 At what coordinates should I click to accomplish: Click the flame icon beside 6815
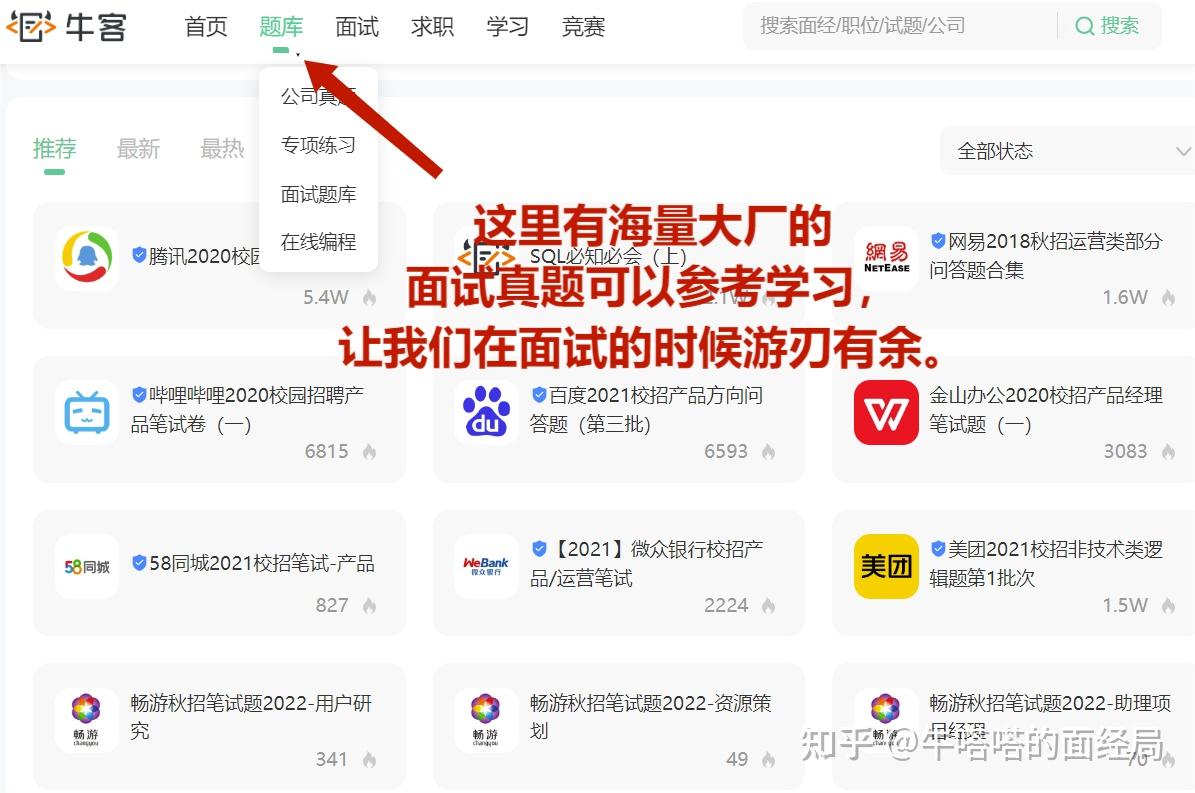(x=370, y=452)
